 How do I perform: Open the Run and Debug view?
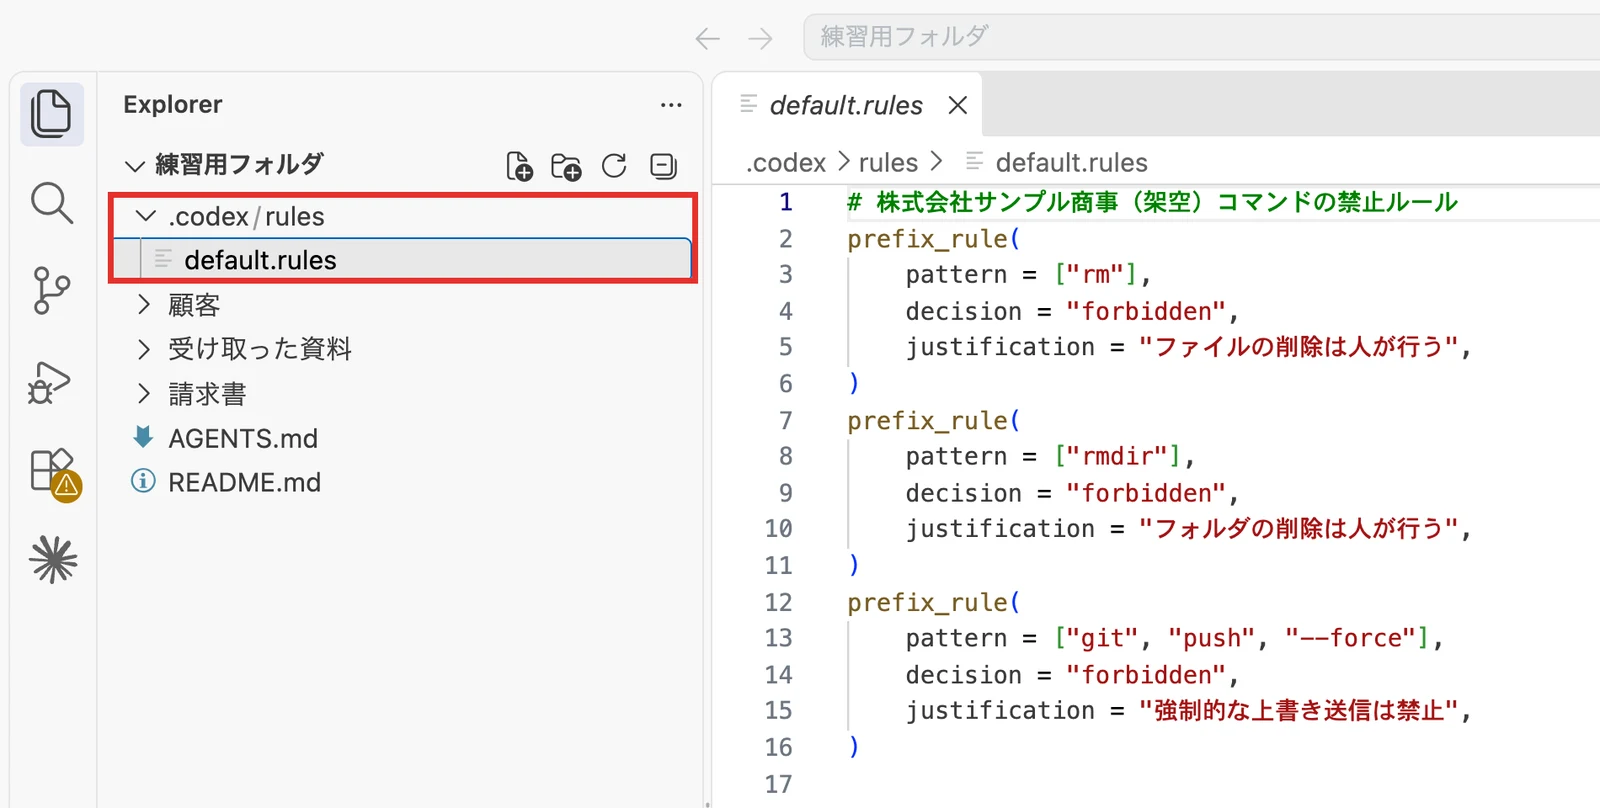click(50, 382)
